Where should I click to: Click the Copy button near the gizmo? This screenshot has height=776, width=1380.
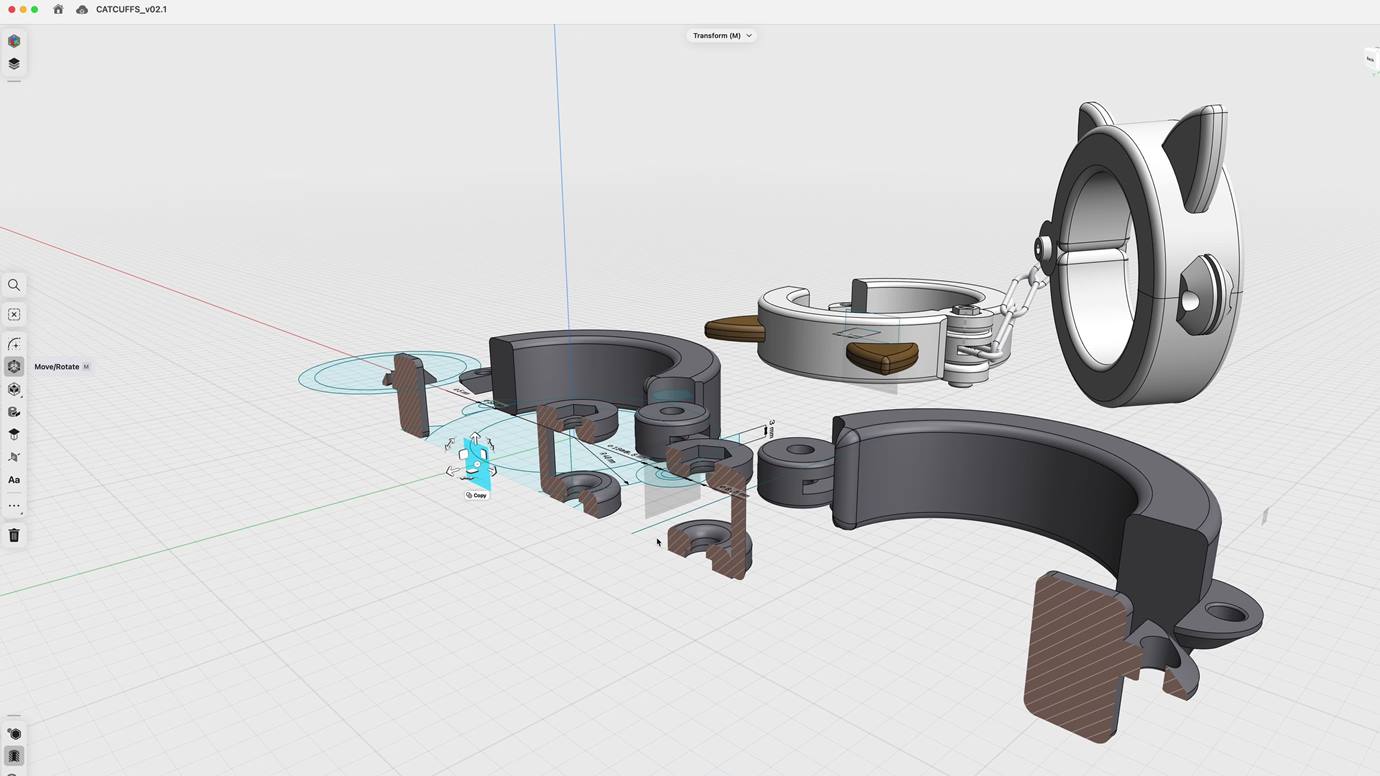coord(477,495)
